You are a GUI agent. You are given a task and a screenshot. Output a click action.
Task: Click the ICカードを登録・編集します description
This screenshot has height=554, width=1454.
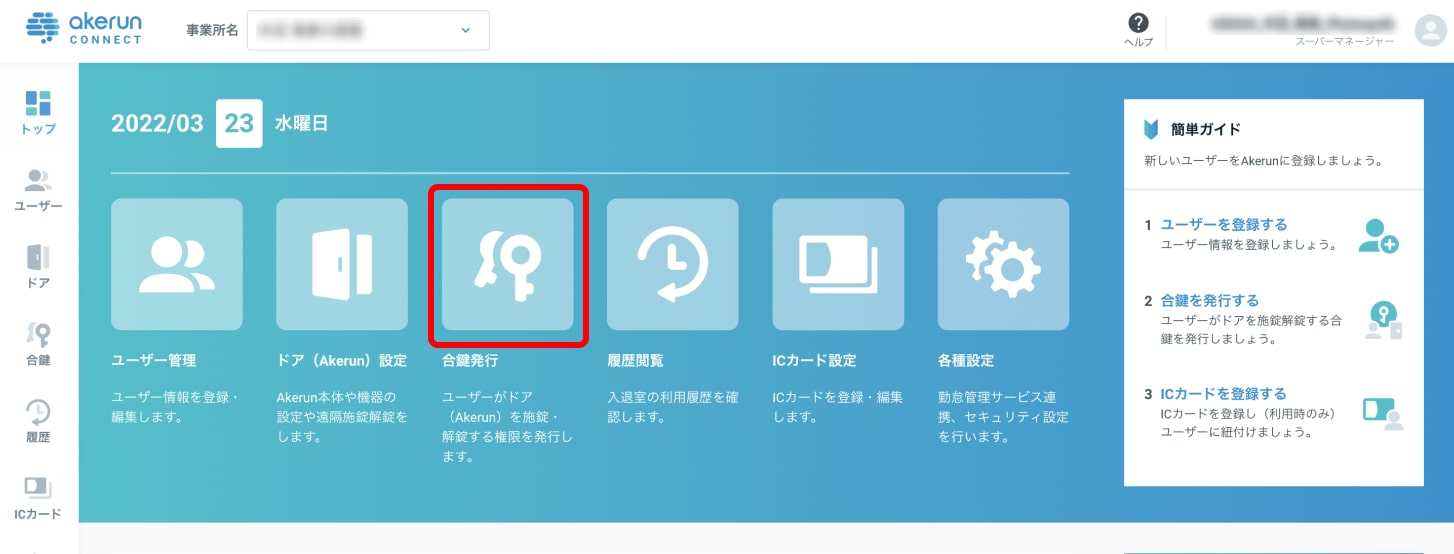click(x=838, y=407)
